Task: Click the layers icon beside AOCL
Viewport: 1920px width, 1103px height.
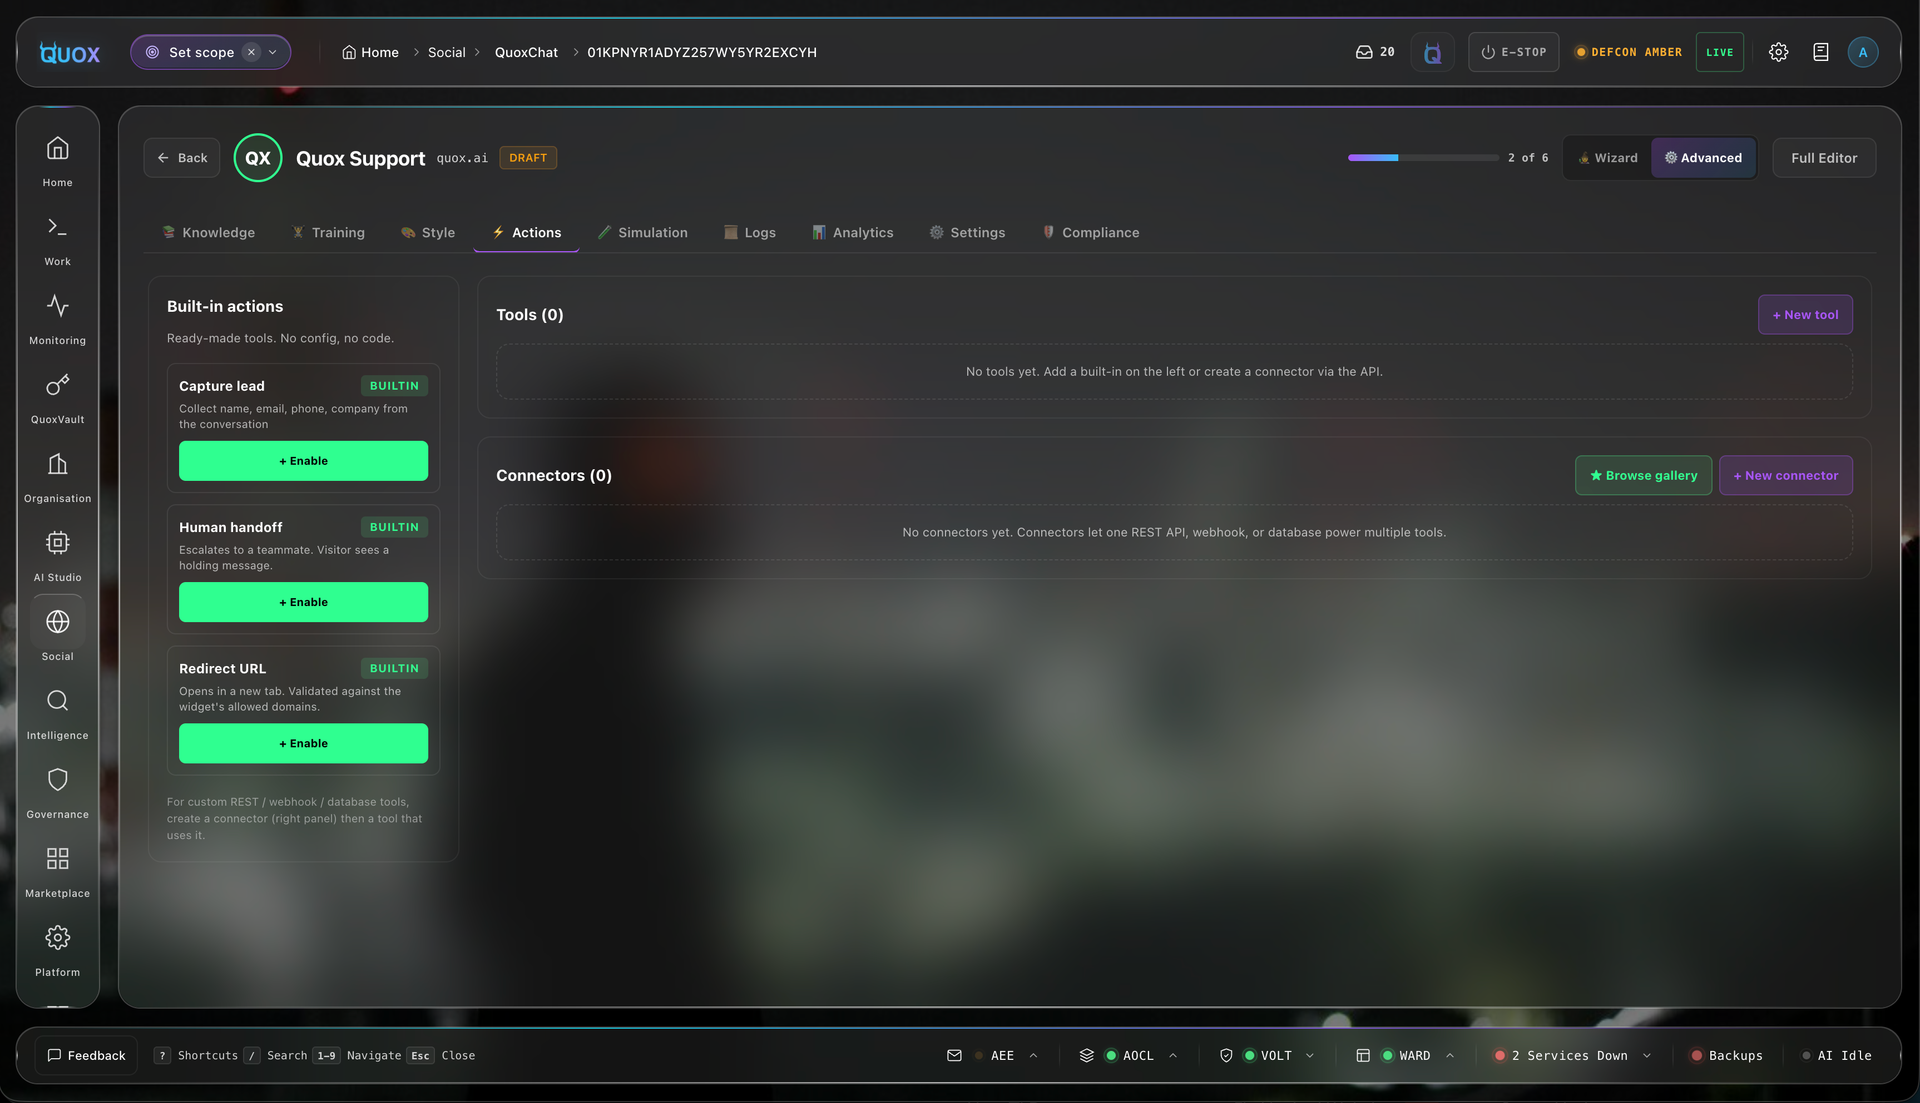Action: [x=1086, y=1055]
